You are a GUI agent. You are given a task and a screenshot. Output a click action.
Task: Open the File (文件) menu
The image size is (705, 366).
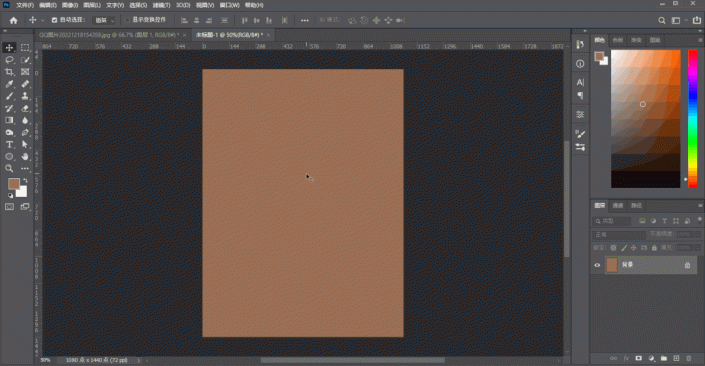pos(25,5)
